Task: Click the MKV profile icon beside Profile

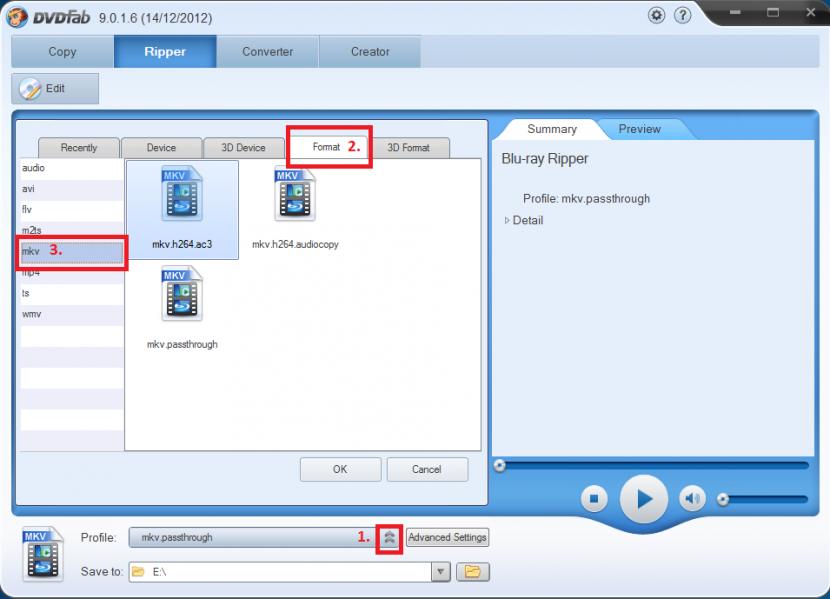Action: tap(43, 554)
